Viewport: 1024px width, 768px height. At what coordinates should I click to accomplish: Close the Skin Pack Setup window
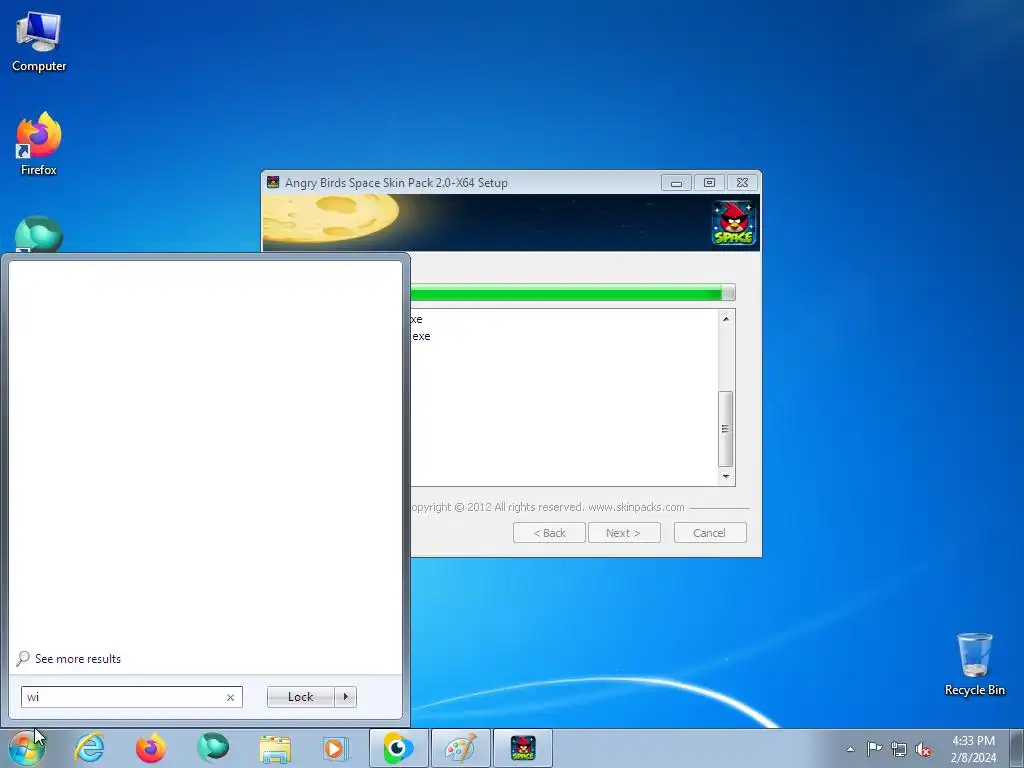point(743,183)
